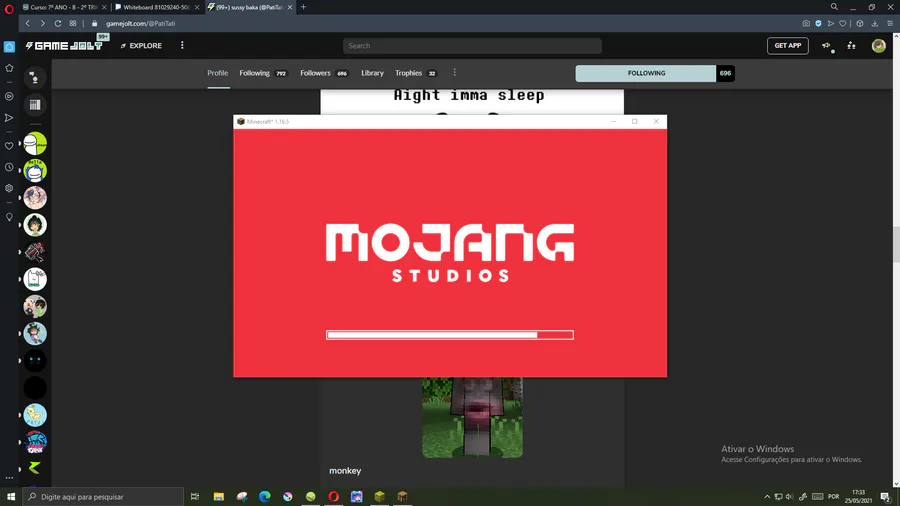Reload the gamejolt.com page
This screenshot has height=506, width=900.
(58, 24)
